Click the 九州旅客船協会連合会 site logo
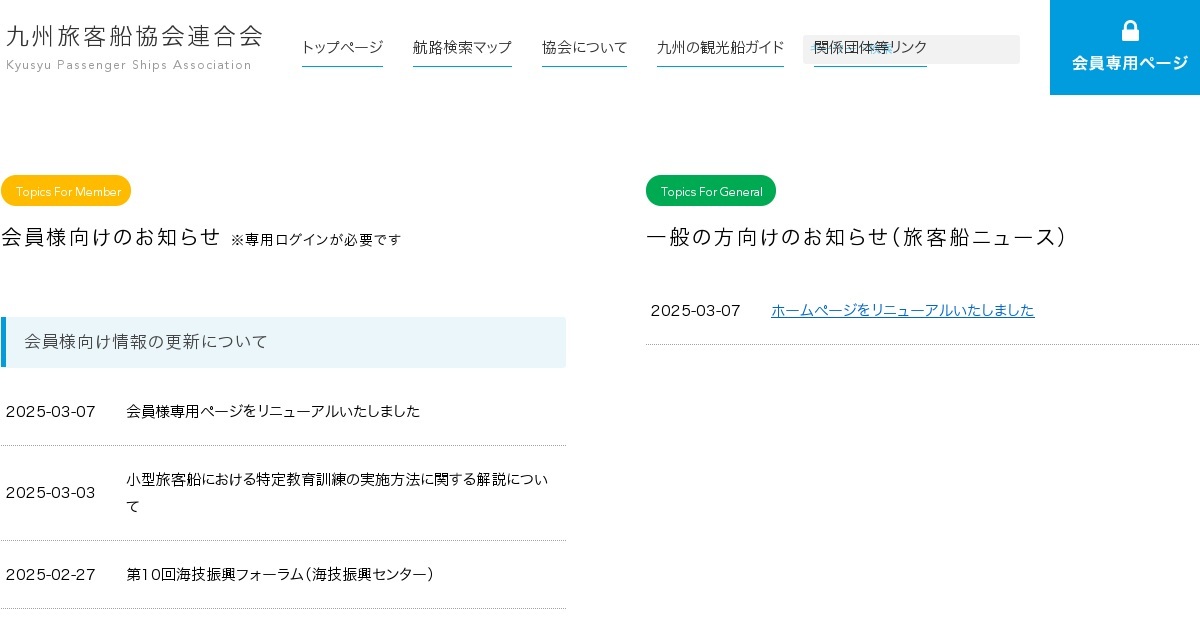Image resolution: width=1200 pixels, height=632 pixels. 134,36
